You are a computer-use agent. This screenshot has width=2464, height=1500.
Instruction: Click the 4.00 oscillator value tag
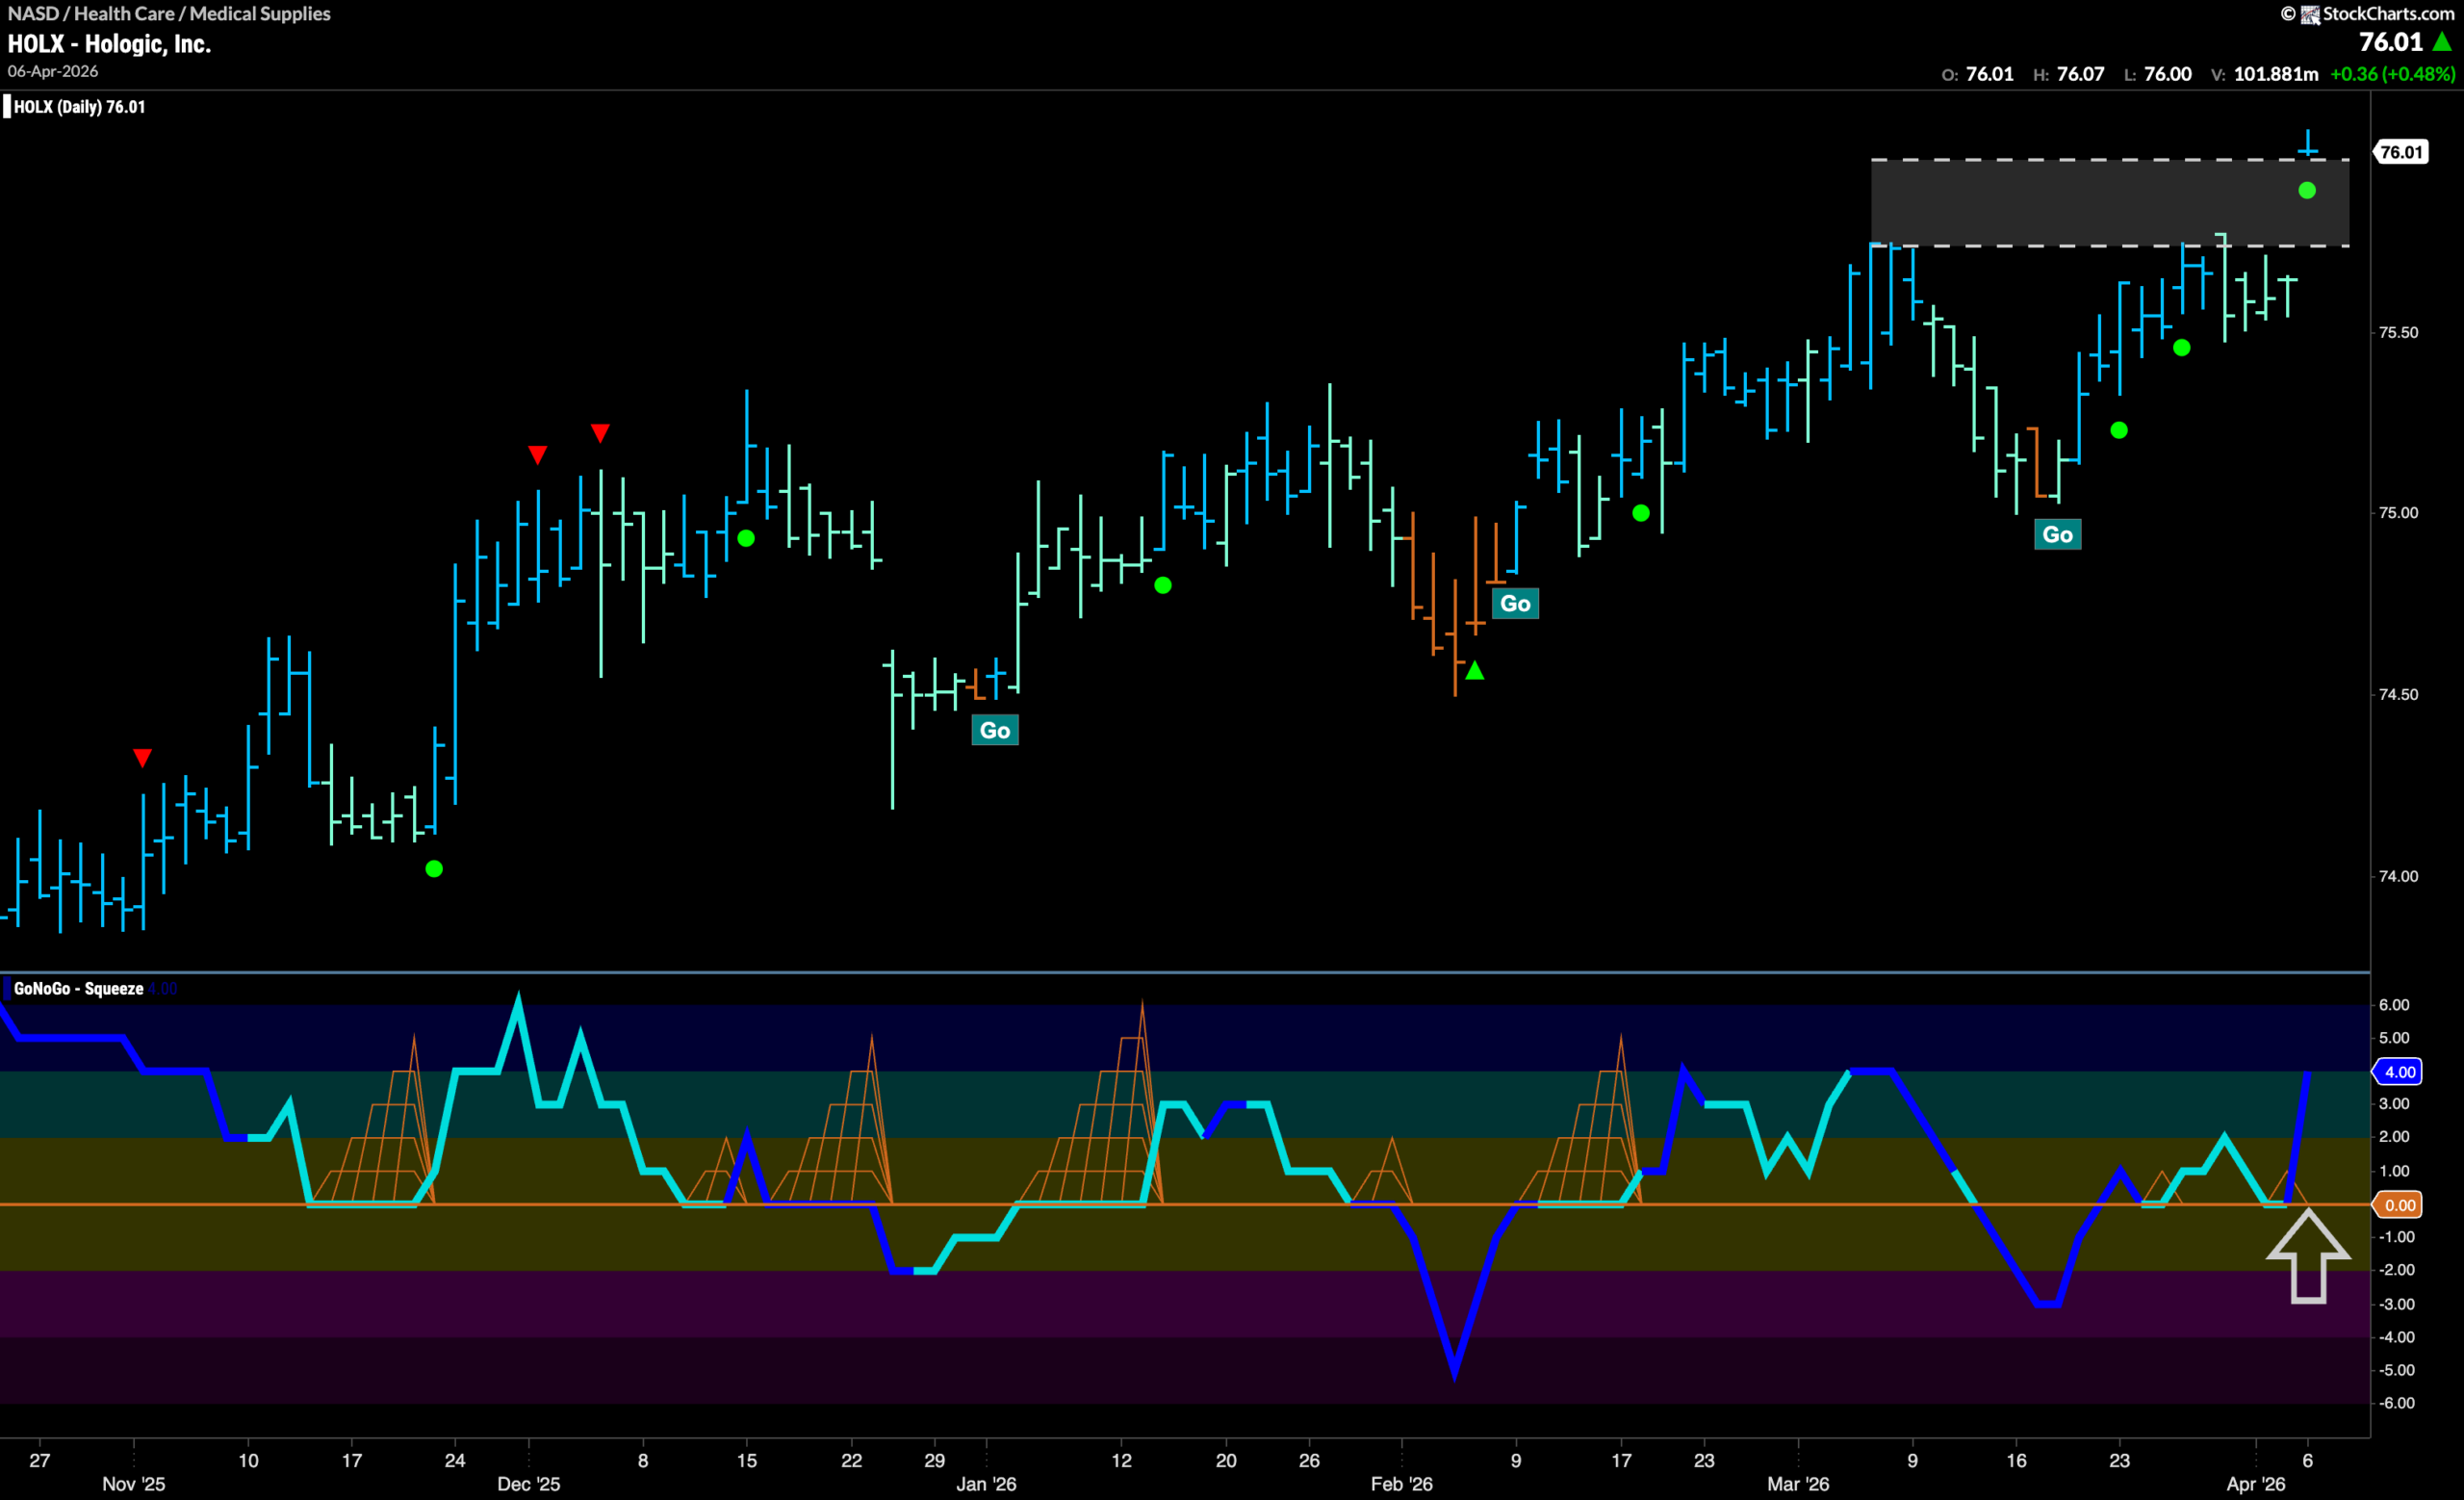coord(2399,1072)
